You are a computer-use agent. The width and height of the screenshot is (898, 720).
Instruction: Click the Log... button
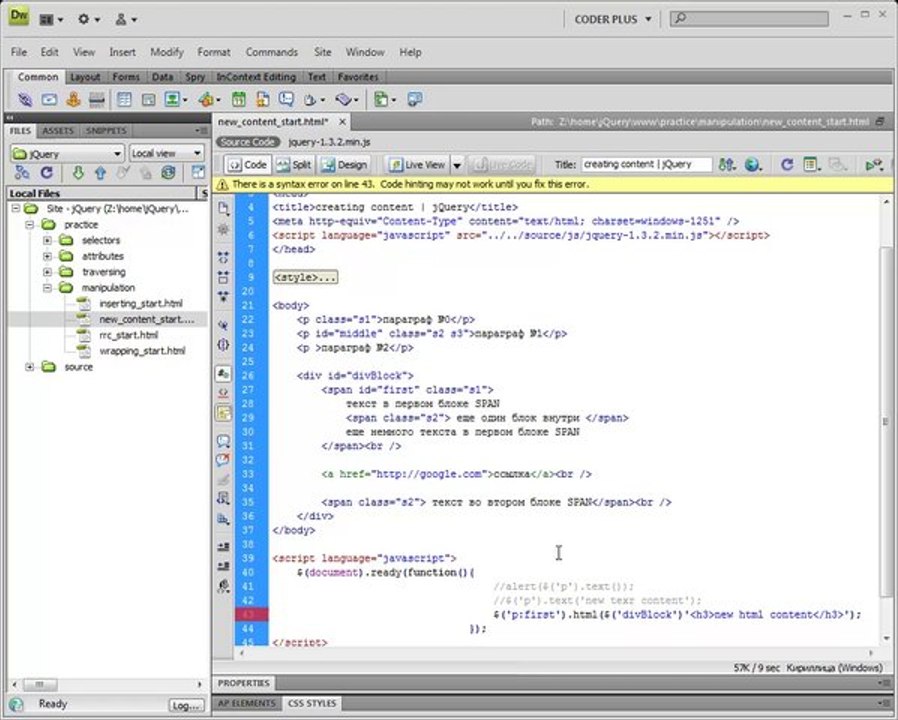[186, 706]
